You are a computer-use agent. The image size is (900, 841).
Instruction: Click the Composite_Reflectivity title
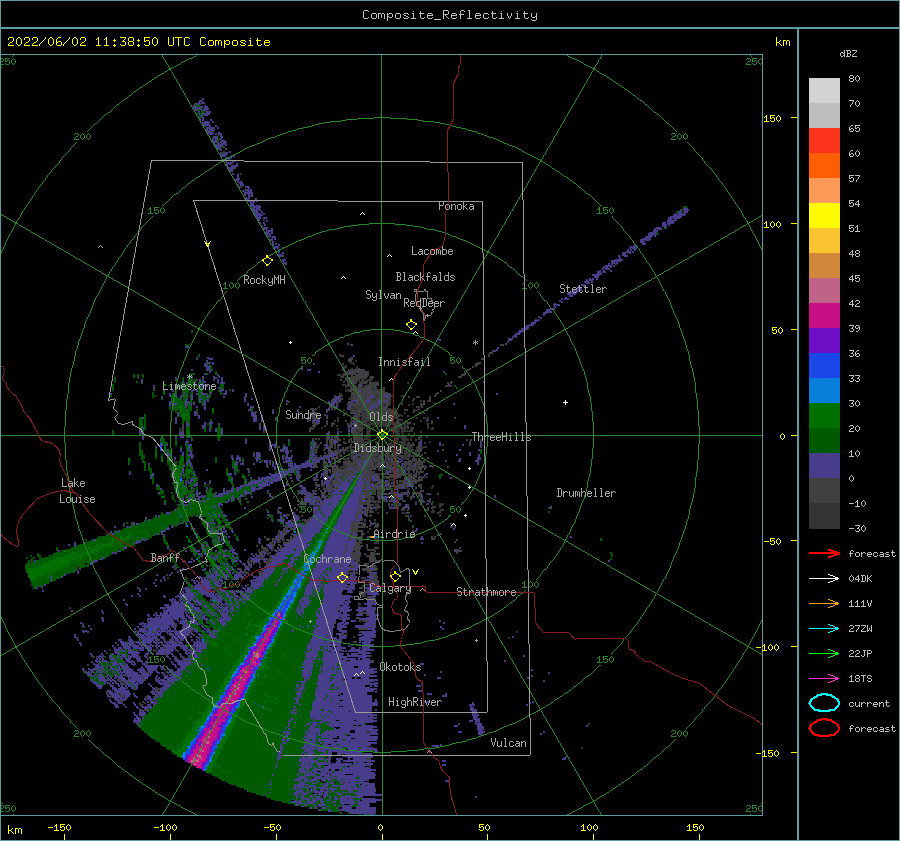pos(450,15)
